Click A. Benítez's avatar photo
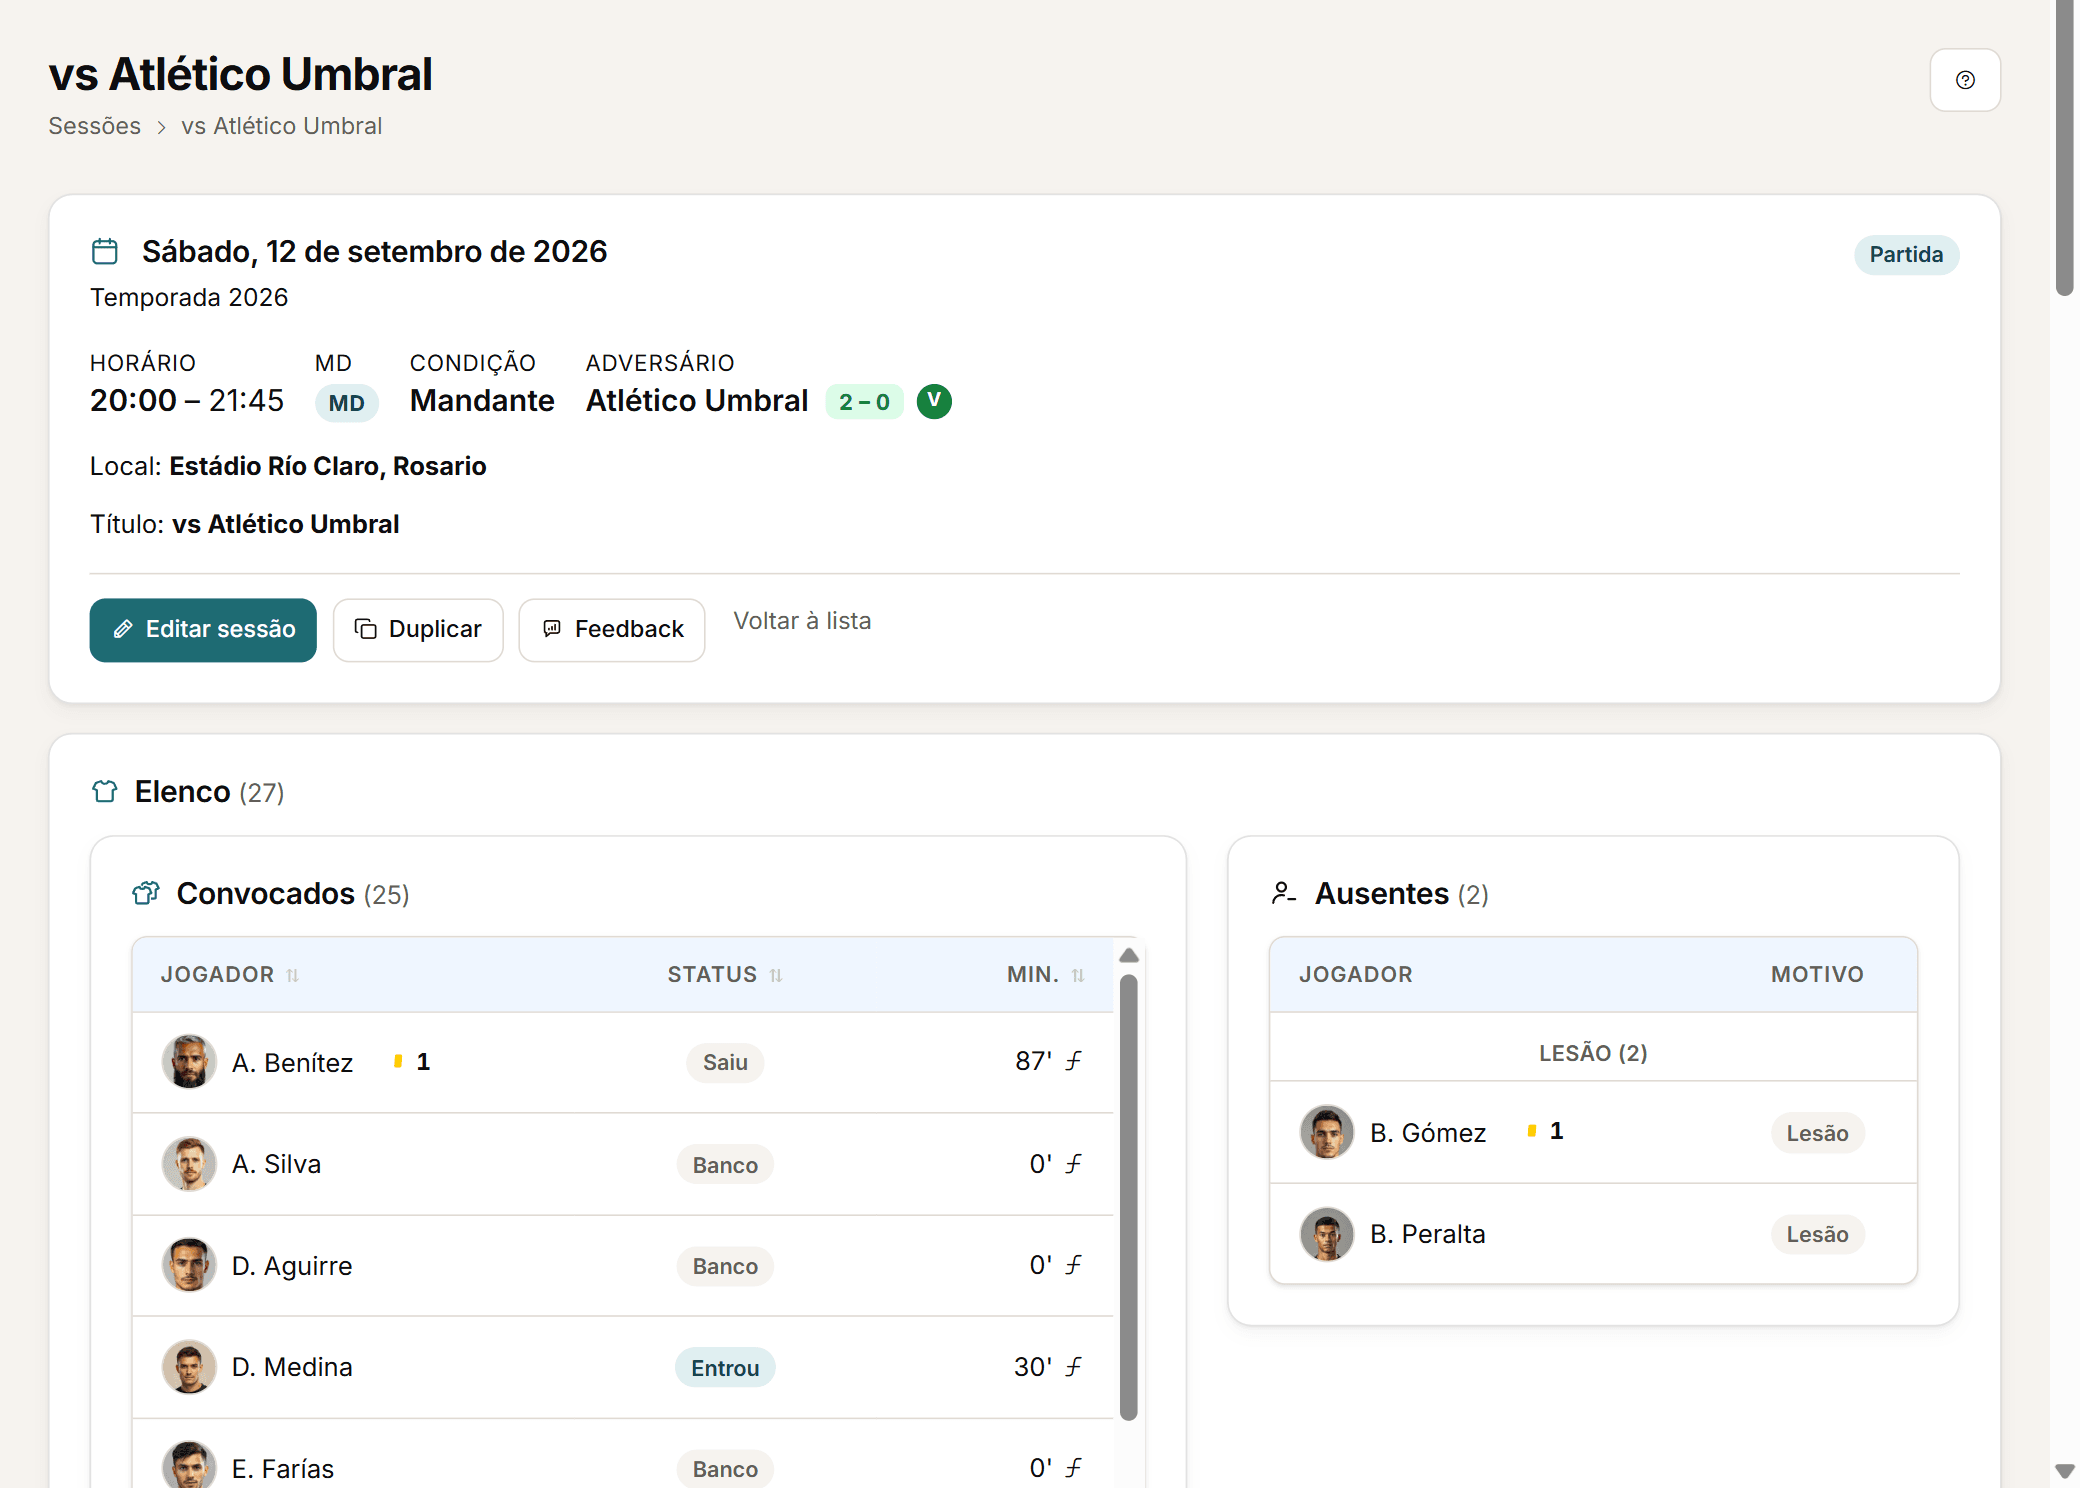This screenshot has width=2080, height=1488. coord(189,1062)
